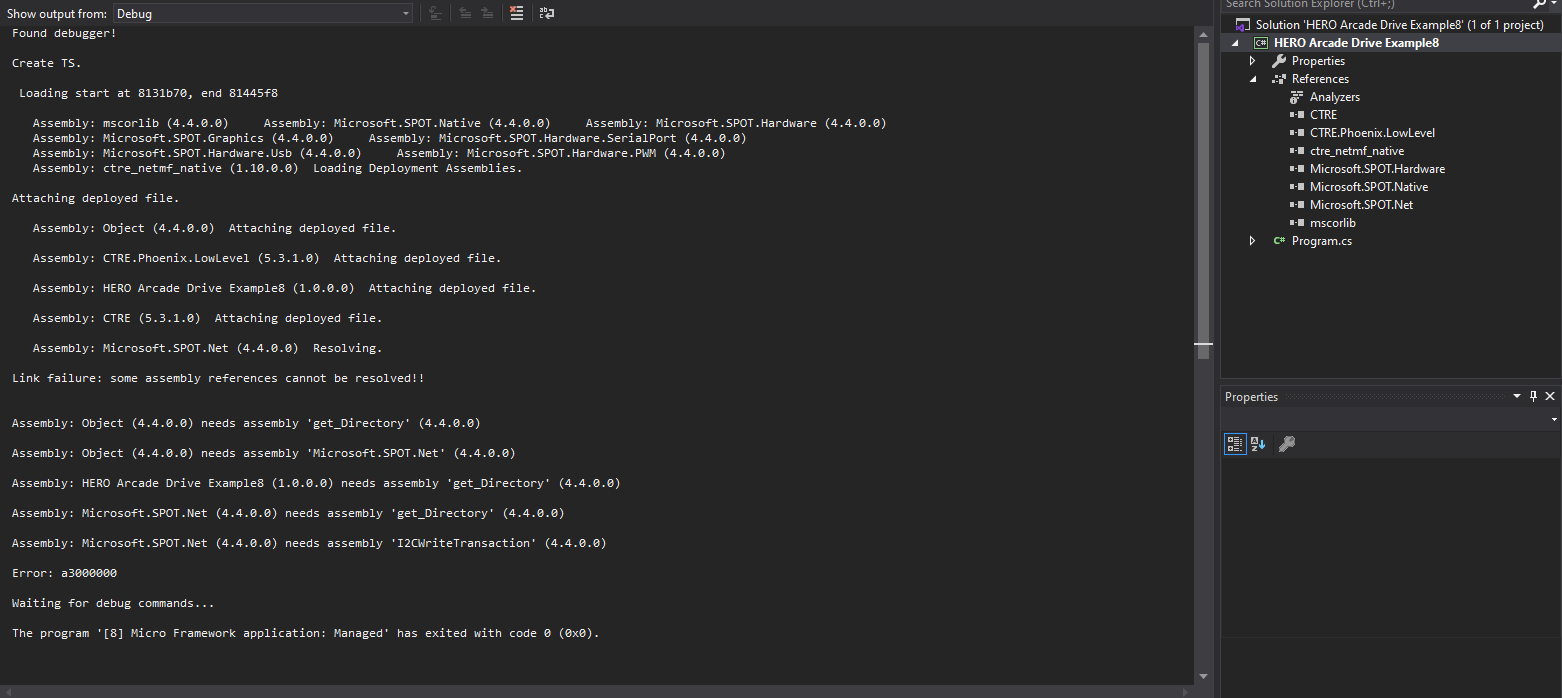Click the 'I2CWriteTransaction' needs assembly line
1562x698 pixels.
[309, 543]
